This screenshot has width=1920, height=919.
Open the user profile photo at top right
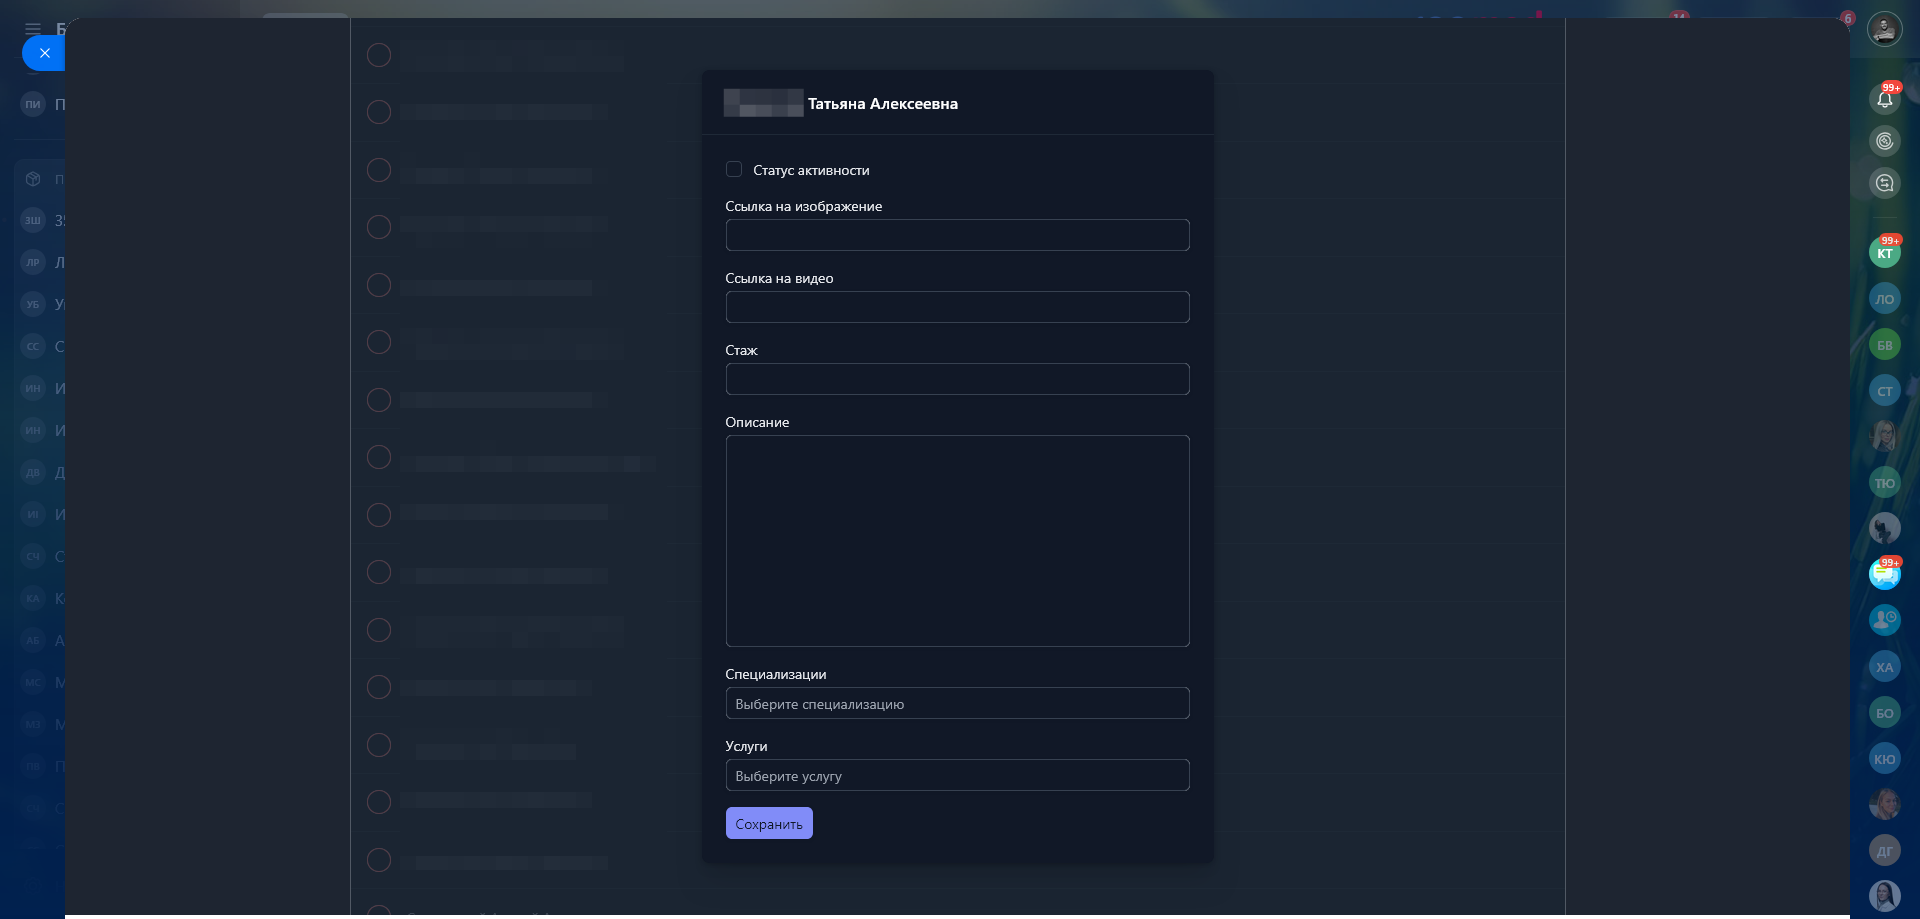(1884, 29)
